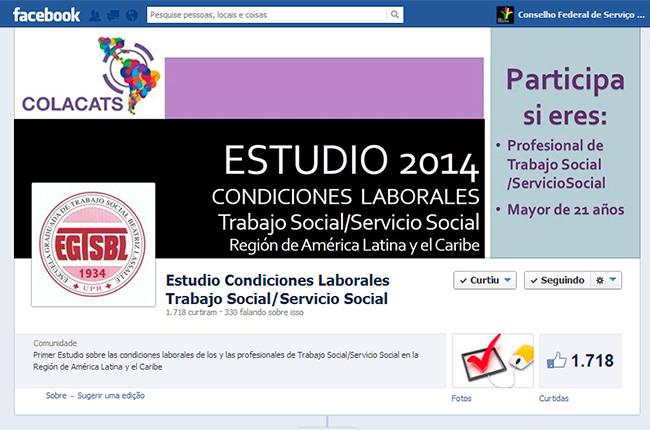Open the gear settings dropdown

click(x=606, y=280)
